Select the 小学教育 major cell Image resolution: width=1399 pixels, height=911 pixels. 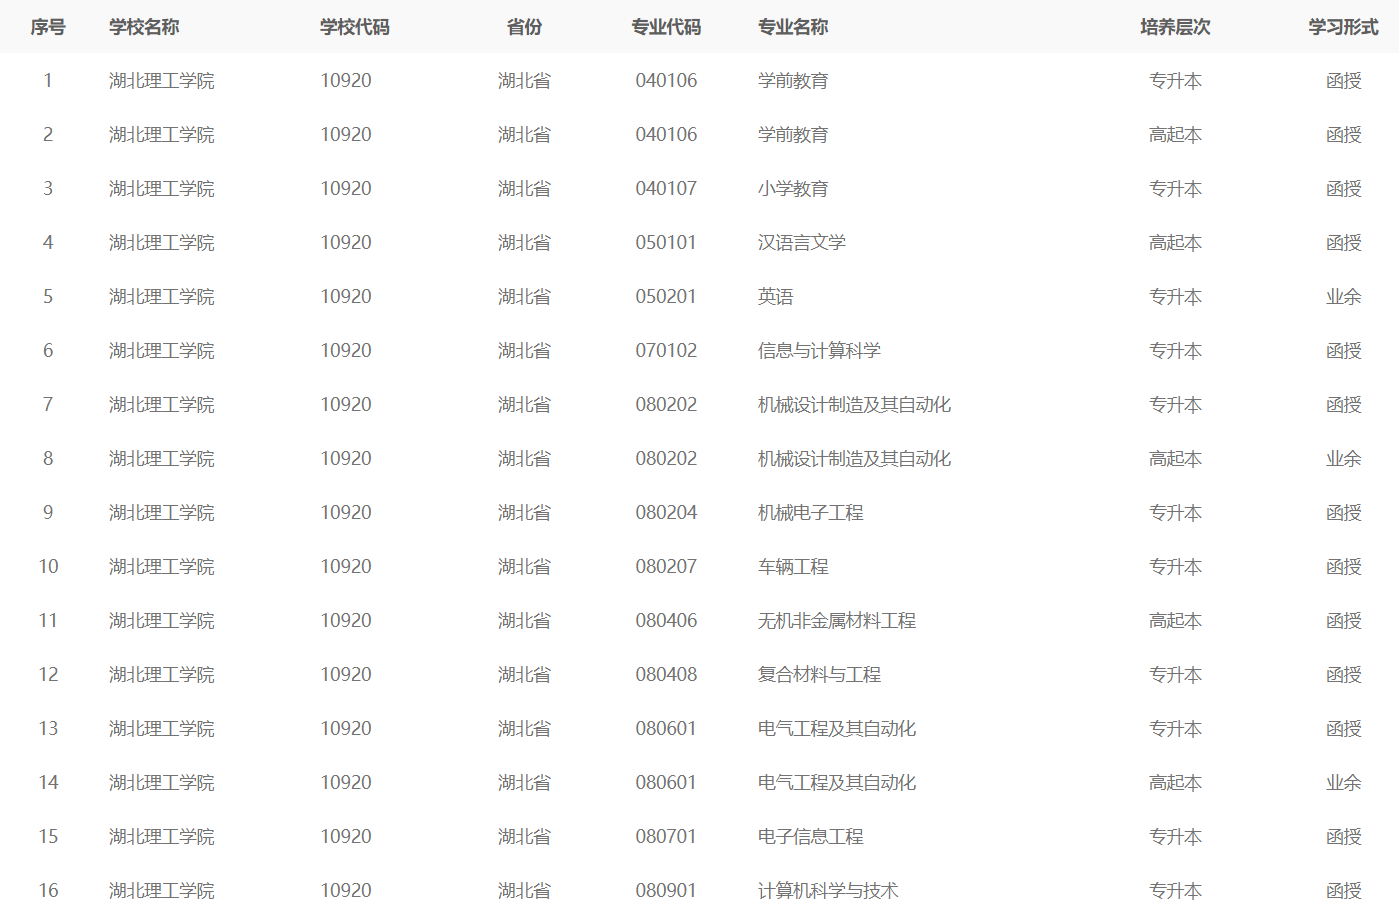point(793,189)
